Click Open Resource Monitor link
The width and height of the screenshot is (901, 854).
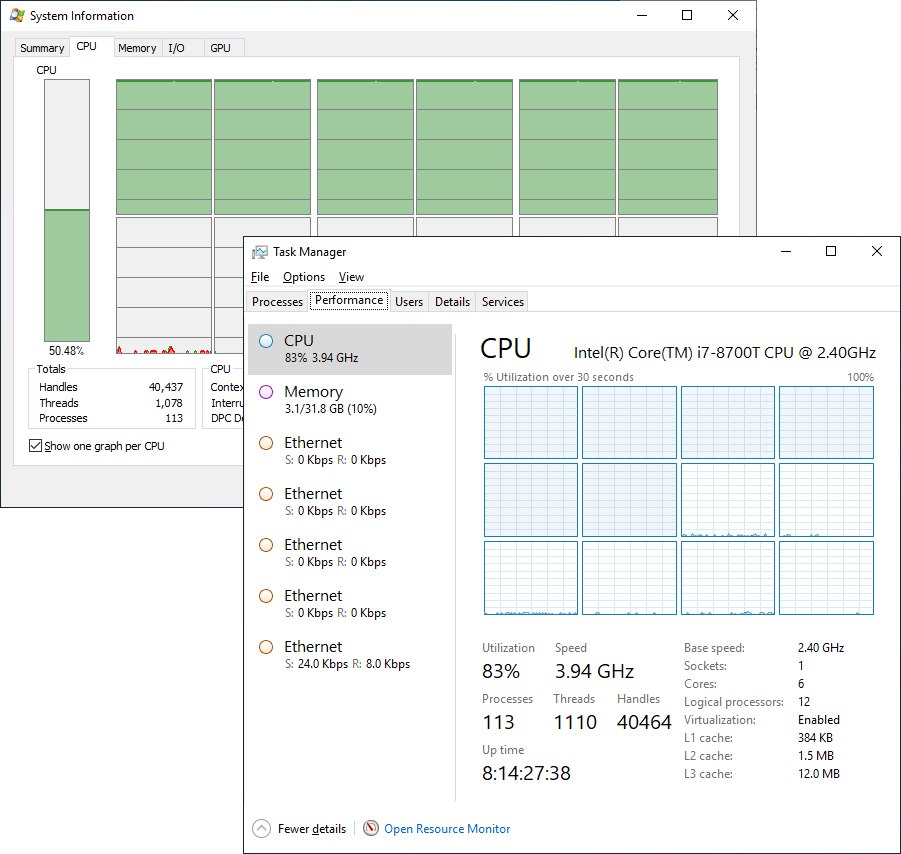click(x=447, y=829)
